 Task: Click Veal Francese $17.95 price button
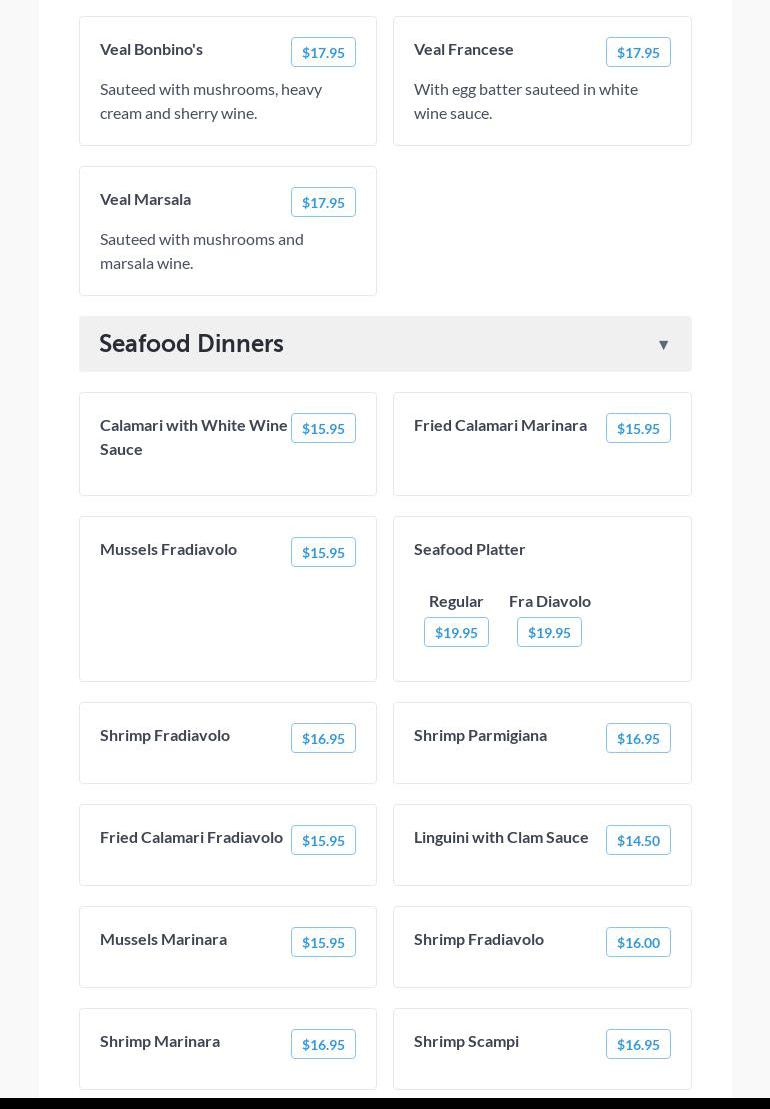click(638, 53)
